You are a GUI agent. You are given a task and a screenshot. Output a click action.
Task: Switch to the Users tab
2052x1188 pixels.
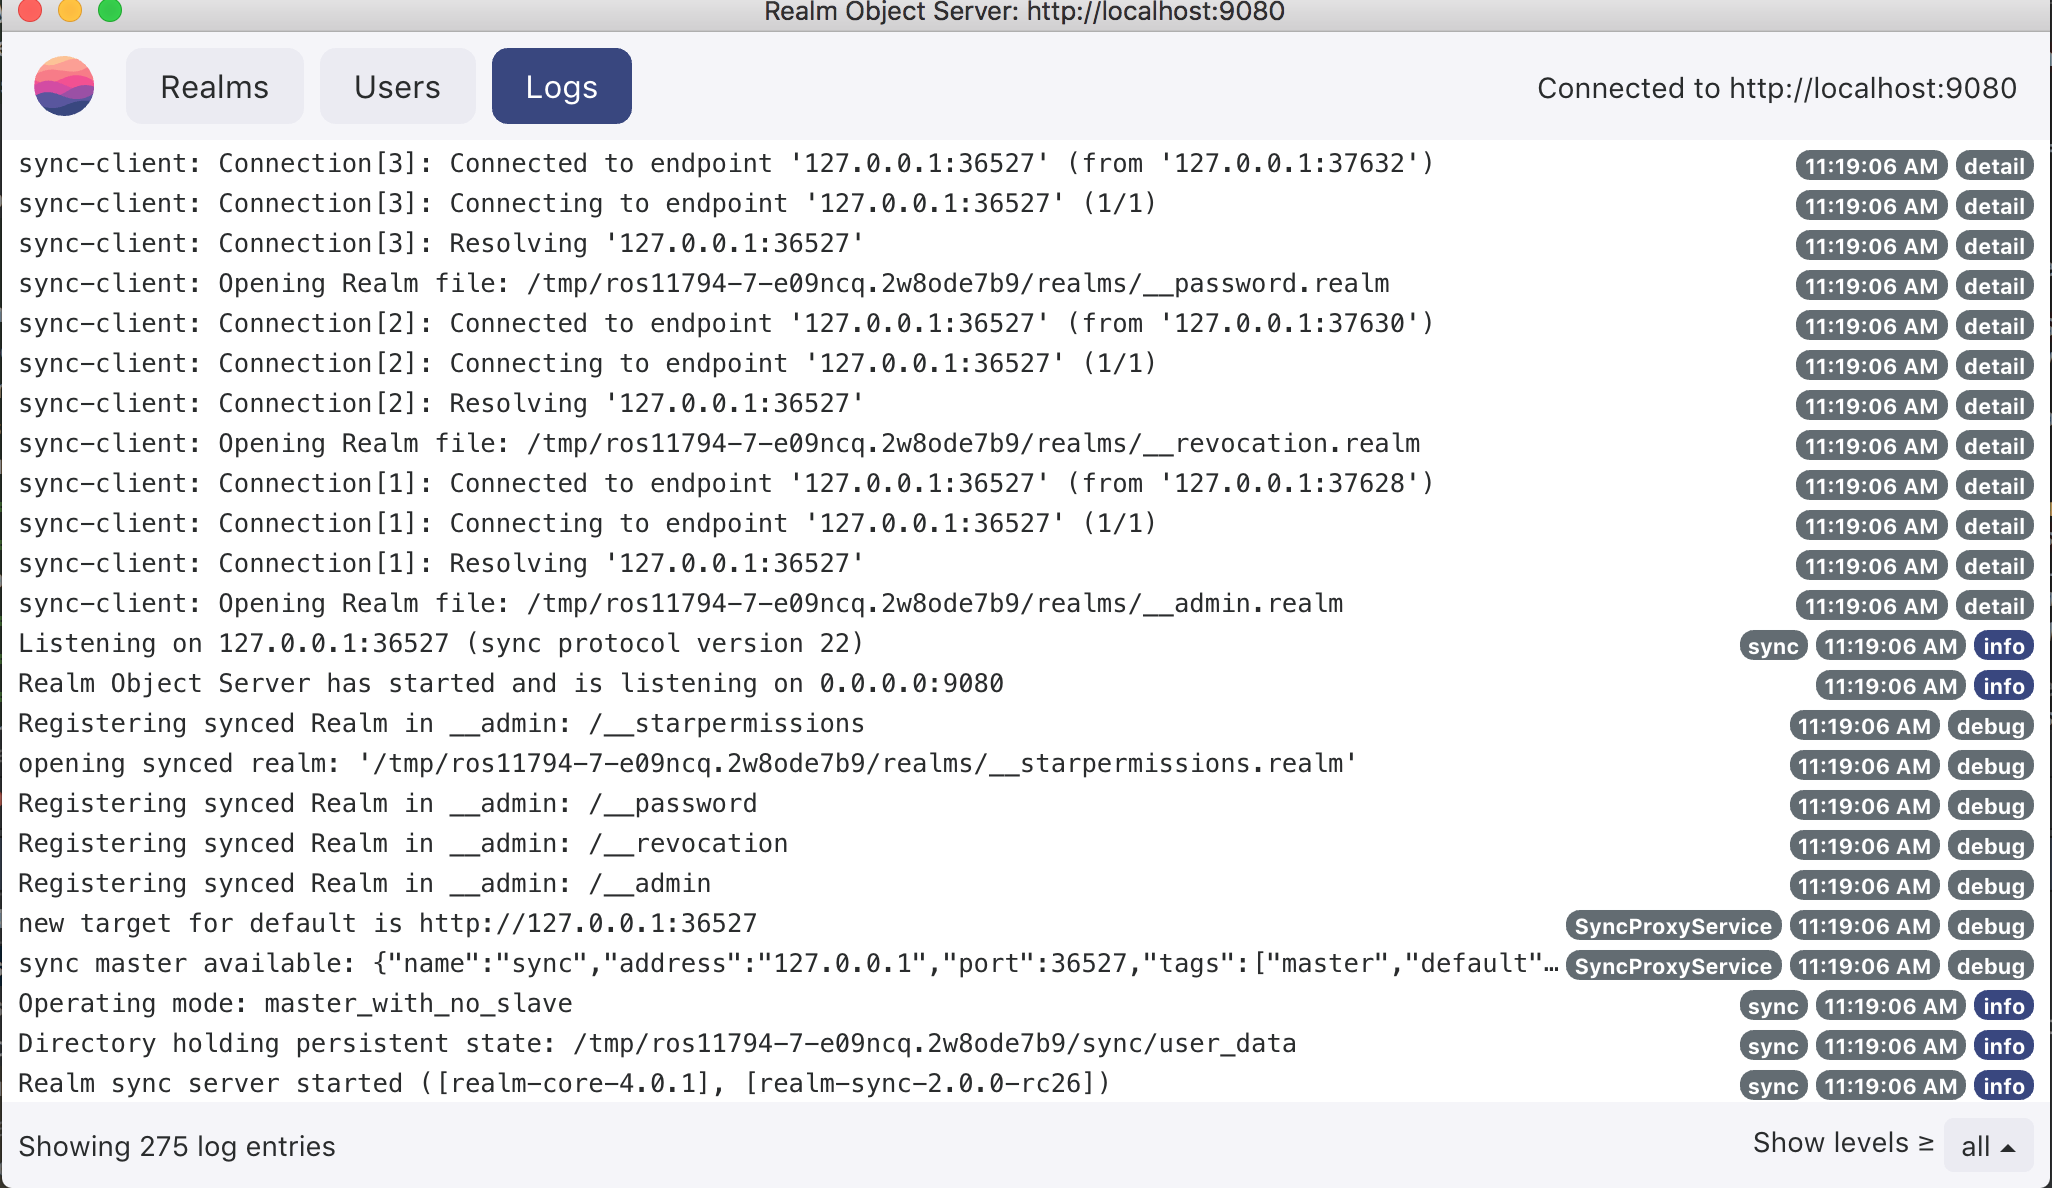point(397,86)
